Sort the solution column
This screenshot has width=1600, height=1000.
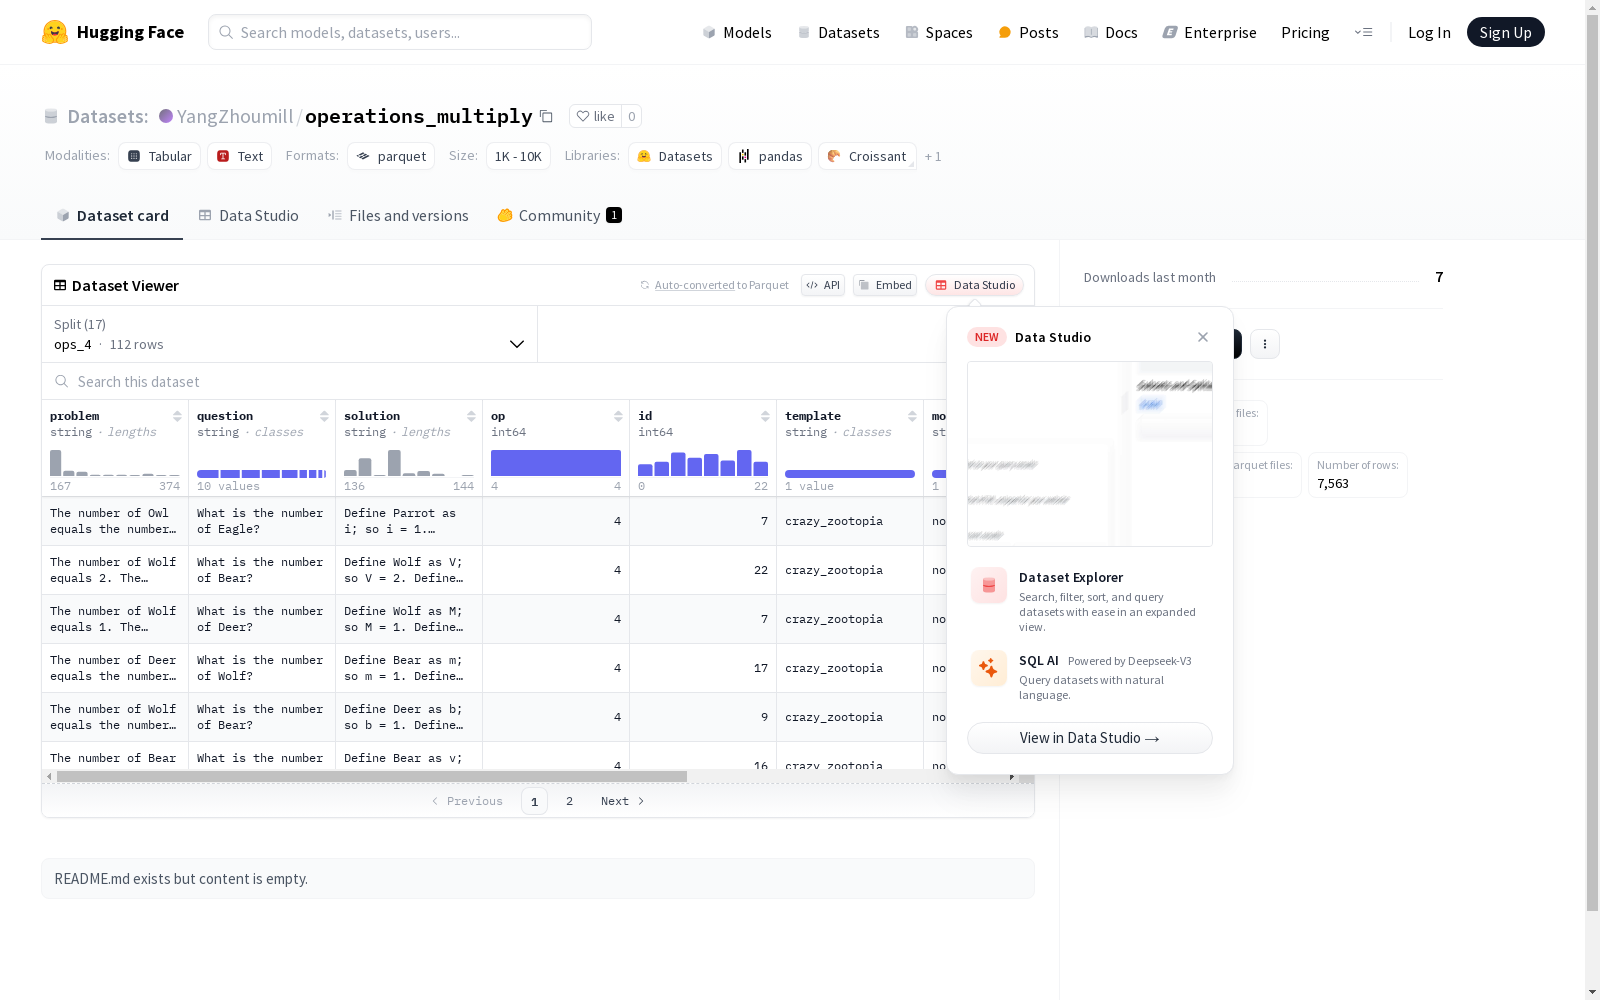point(471,416)
